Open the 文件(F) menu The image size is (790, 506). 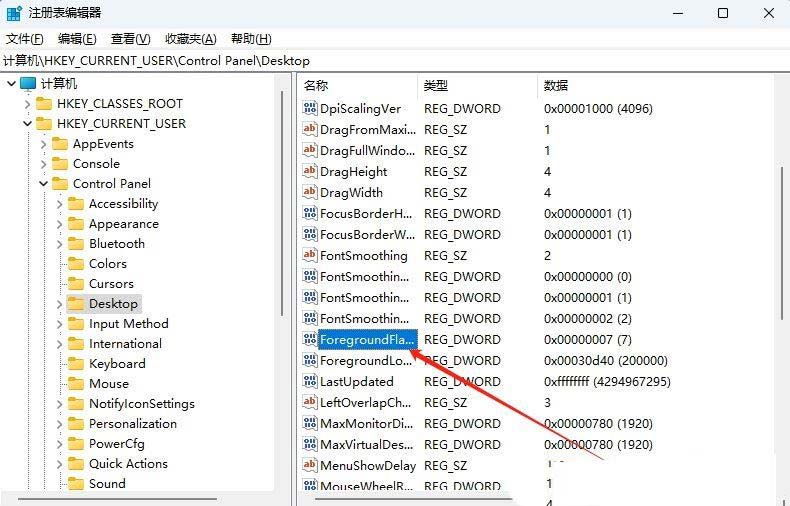[x=25, y=39]
